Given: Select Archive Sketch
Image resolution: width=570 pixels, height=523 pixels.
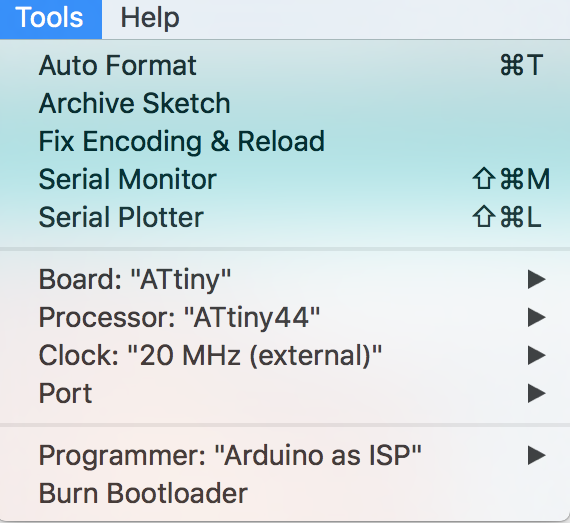Looking at the screenshot, I should [x=285, y=103].
